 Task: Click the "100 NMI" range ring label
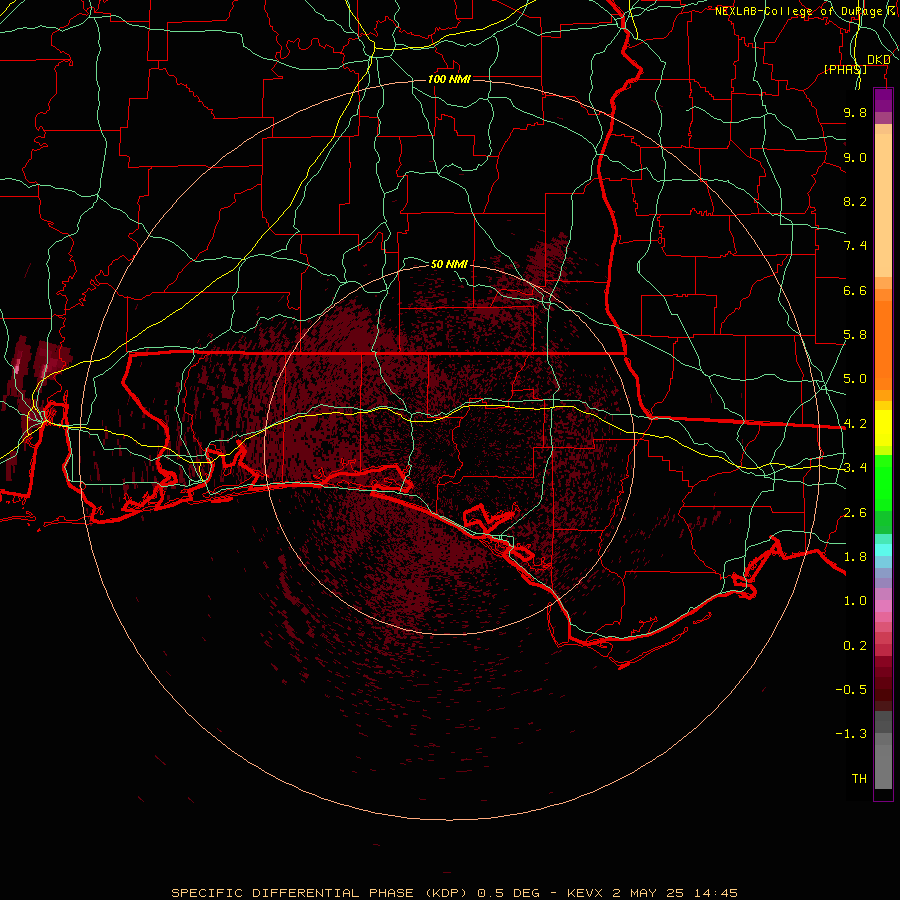coord(449,79)
